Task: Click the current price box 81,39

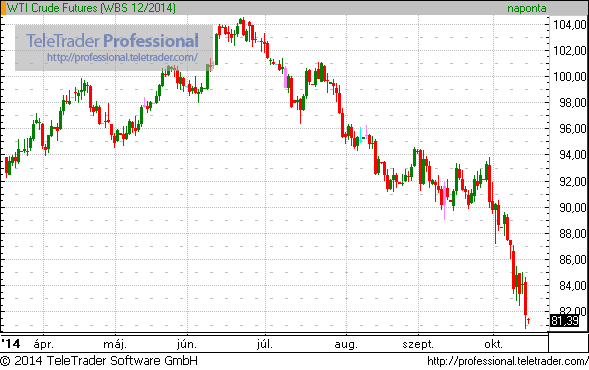Action: coord(565,321)
